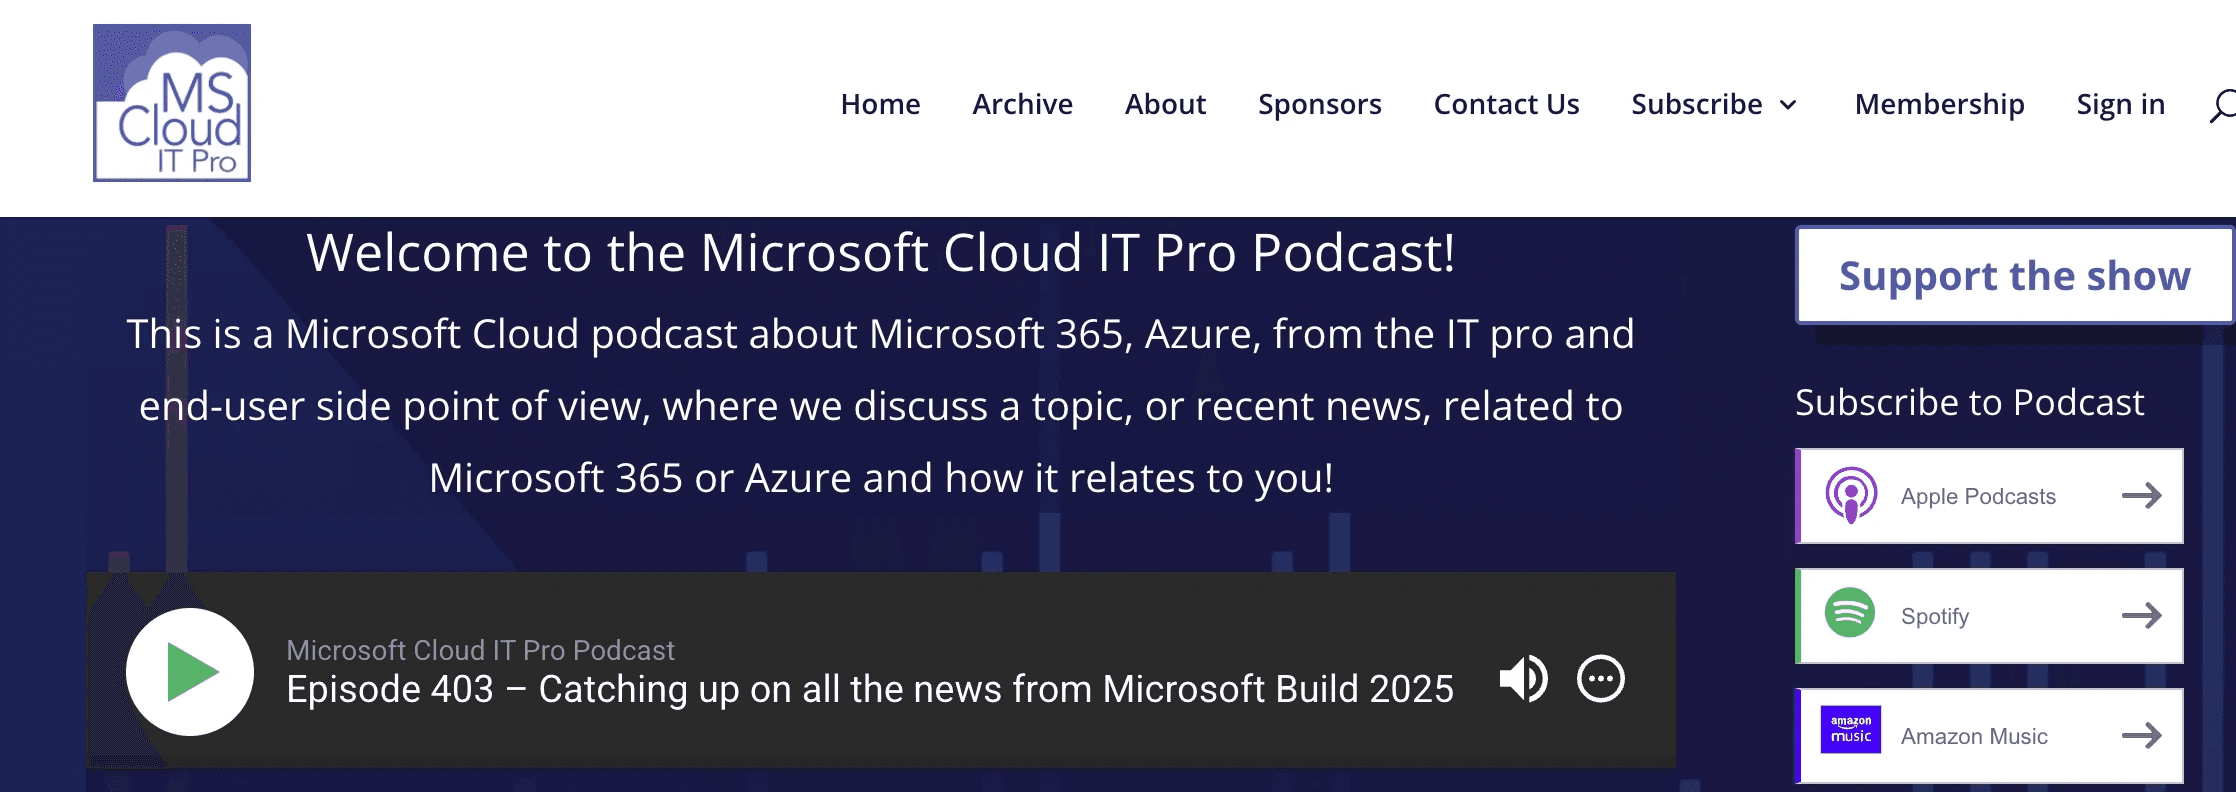Image resolution: width=2236 pixels, height=792 pixels.
Task: Click the MS Cloud IT Pro logo
Action: coord(172,103)
